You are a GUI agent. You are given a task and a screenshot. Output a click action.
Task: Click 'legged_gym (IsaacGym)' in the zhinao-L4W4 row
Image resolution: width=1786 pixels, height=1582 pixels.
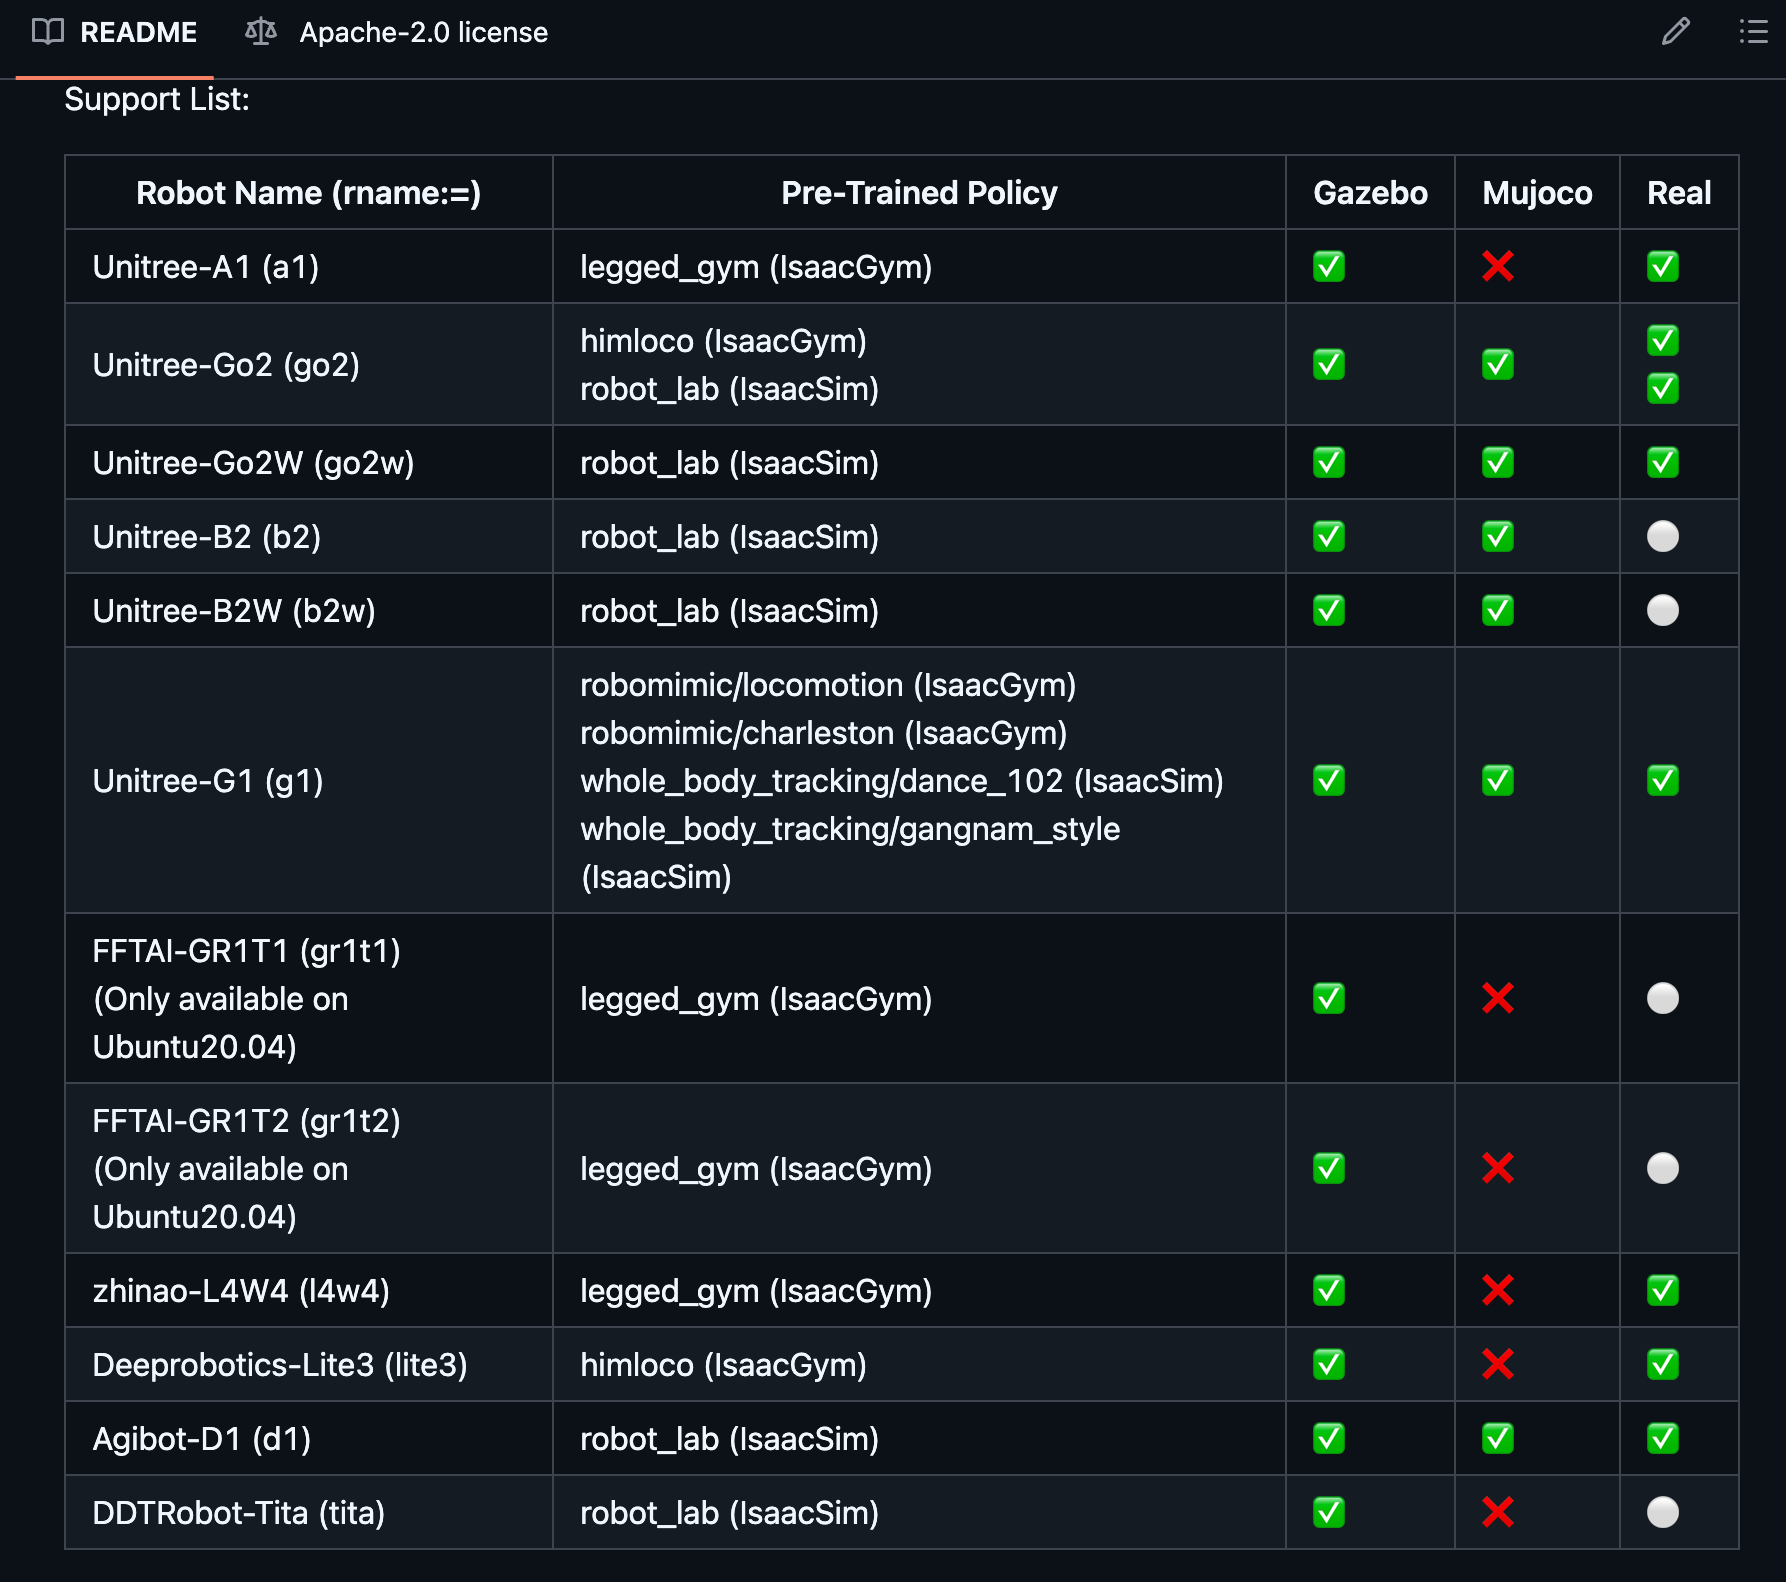coord(756,1291)
